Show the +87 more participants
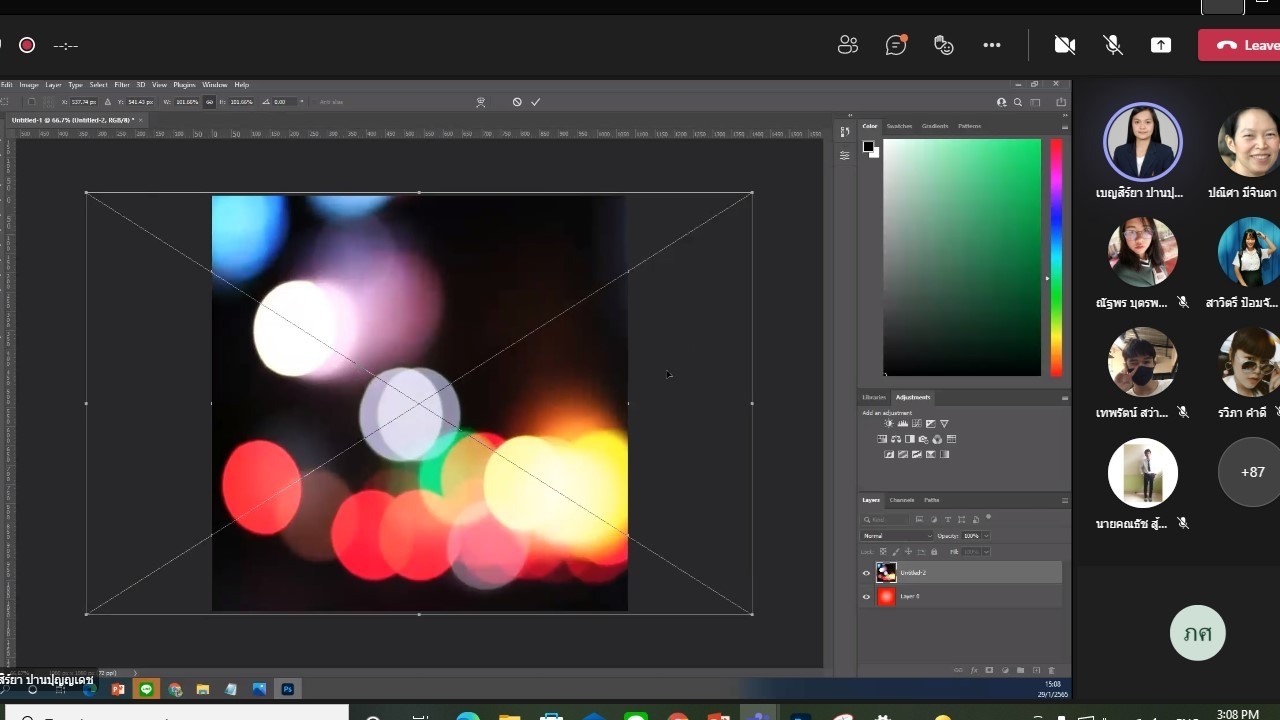Viewport: 1280px width, 720px height. point(1251,472)
